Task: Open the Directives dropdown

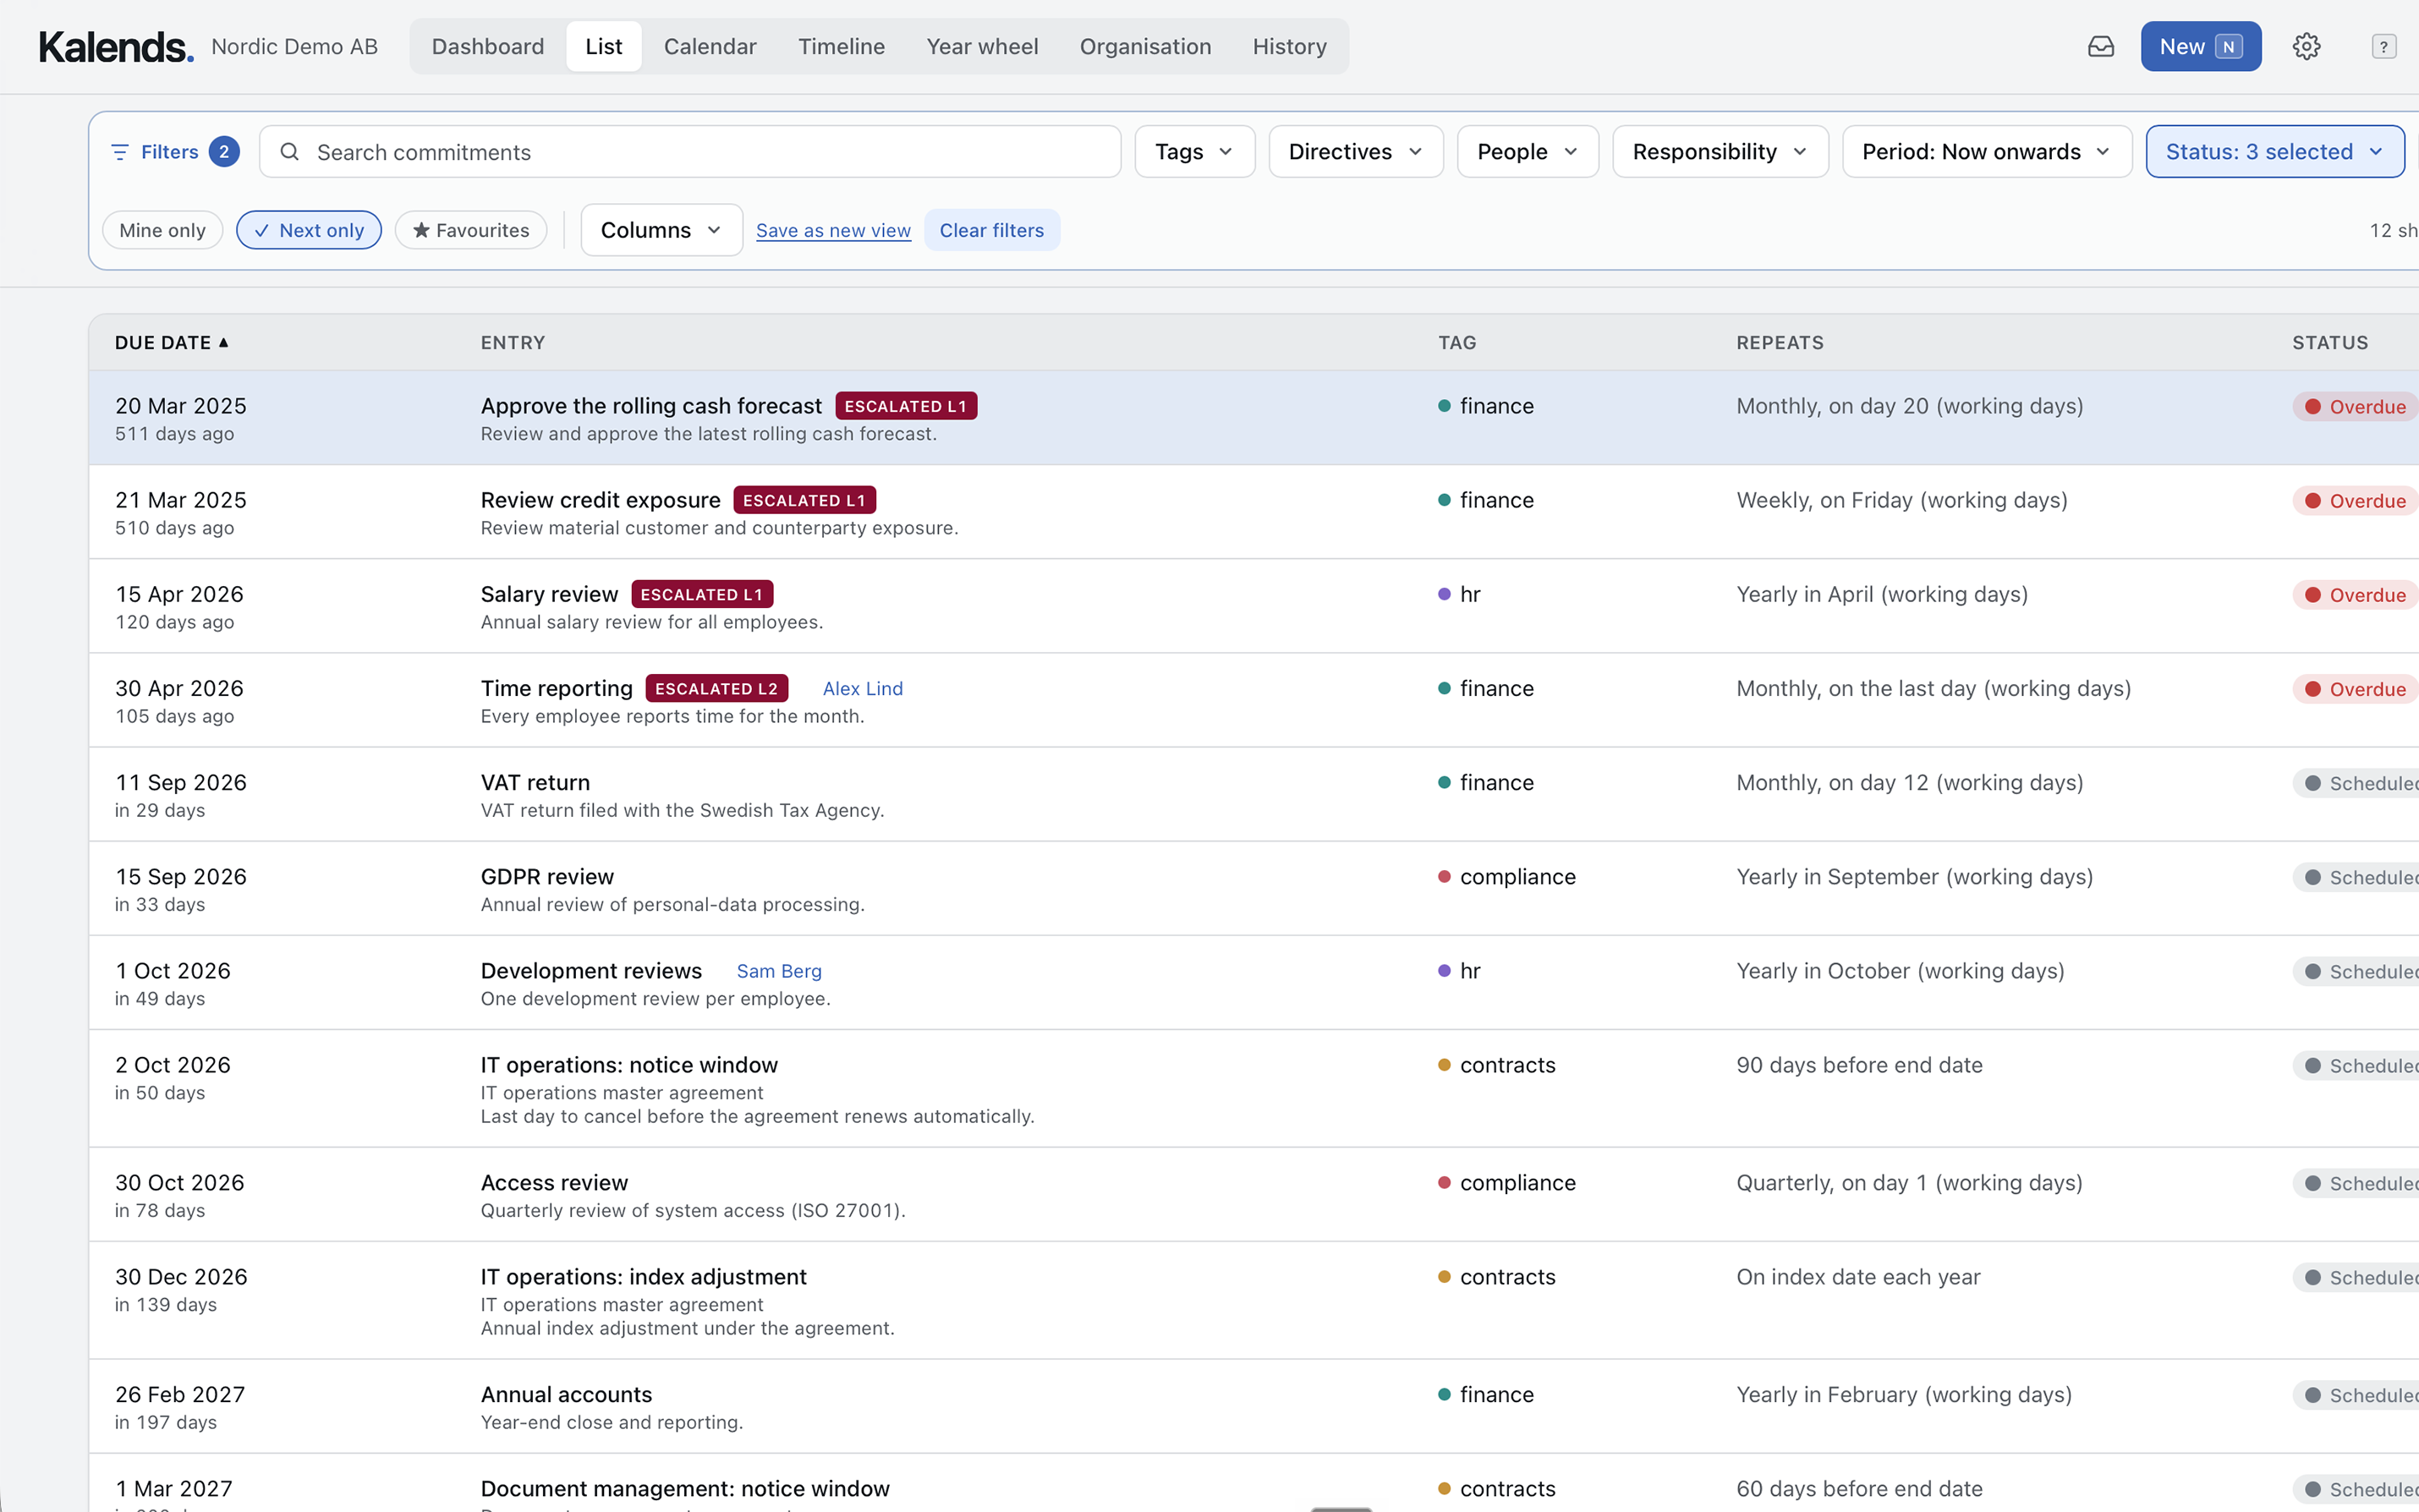Action: click(x=1355, y=152)
